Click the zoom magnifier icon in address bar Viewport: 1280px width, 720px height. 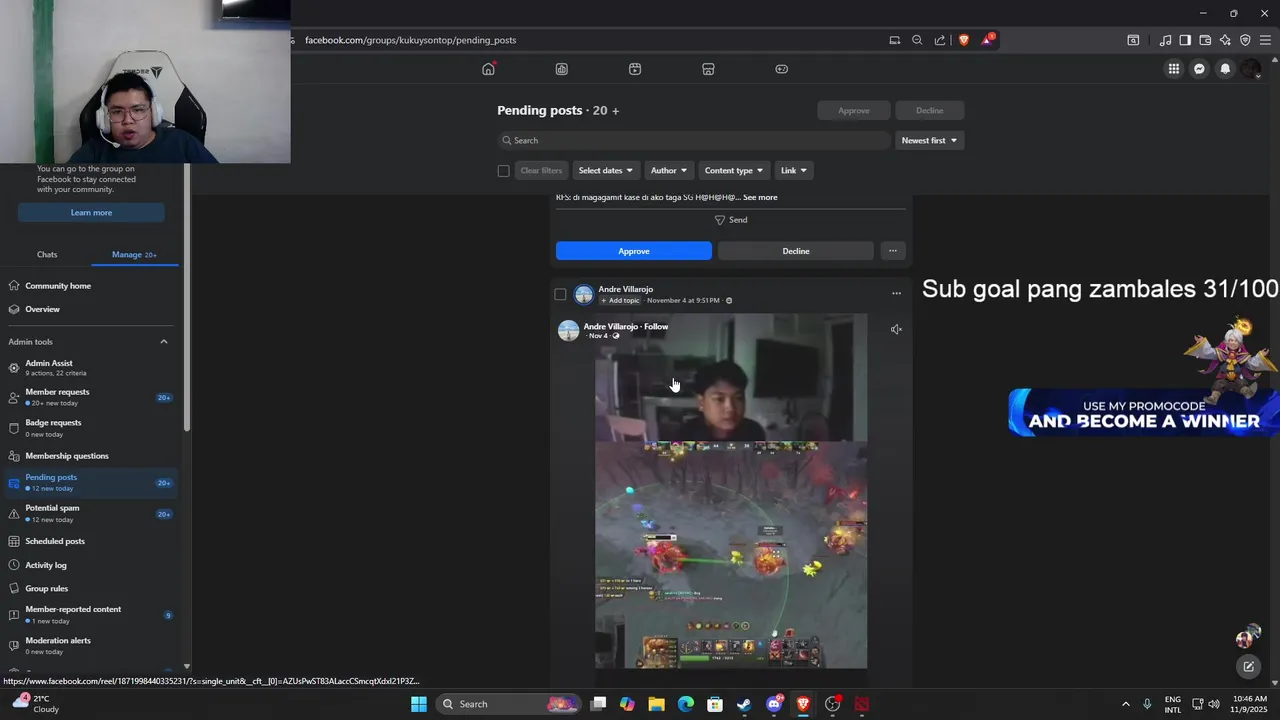[917, 40]
